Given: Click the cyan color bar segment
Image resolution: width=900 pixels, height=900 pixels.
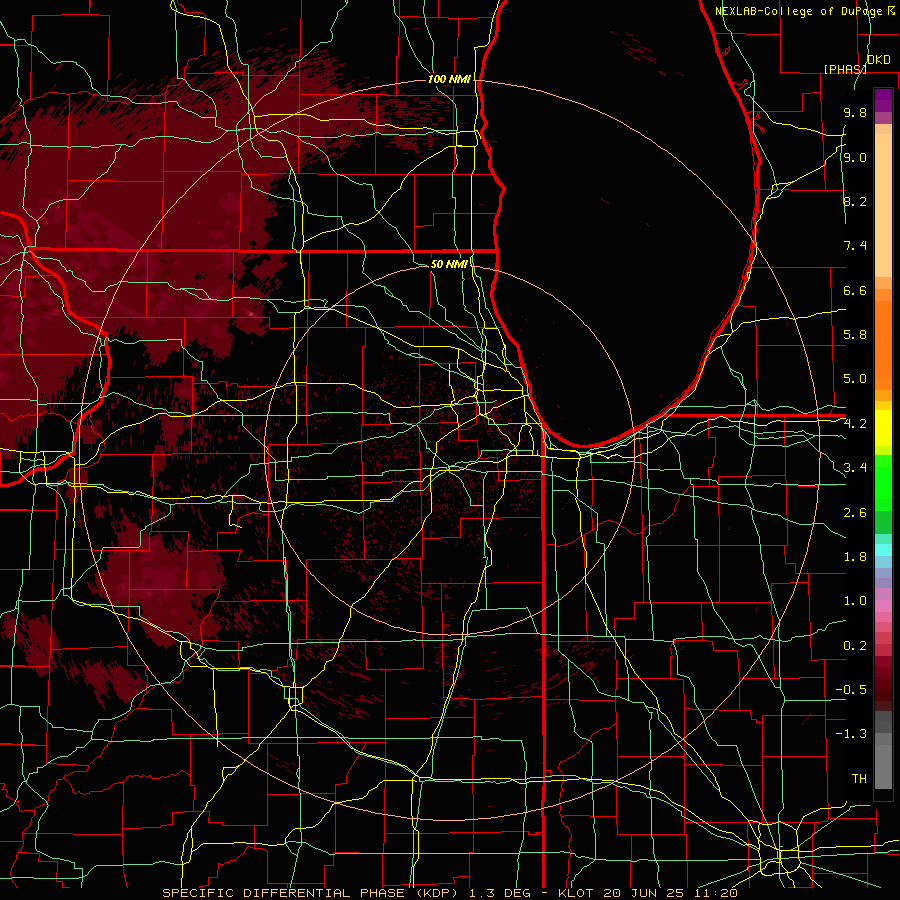Looking at the screenshot, I should pyautogui.click(x=883, y=549).
